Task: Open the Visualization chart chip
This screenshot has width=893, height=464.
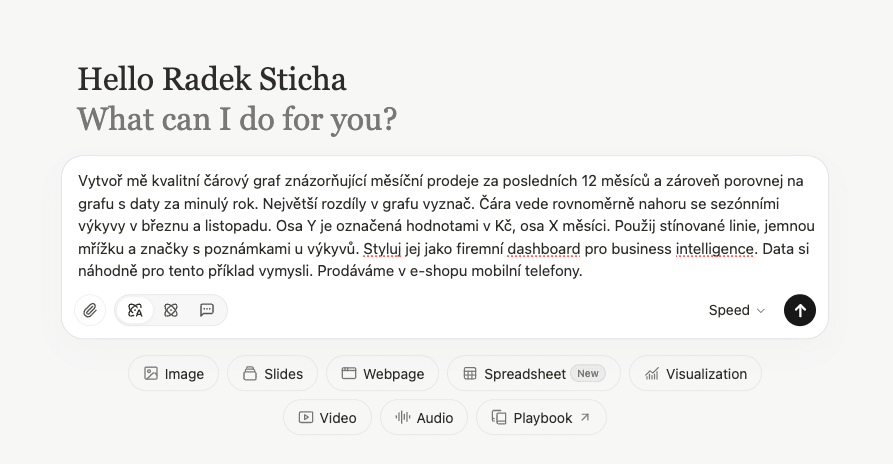Action: point(695,373)
